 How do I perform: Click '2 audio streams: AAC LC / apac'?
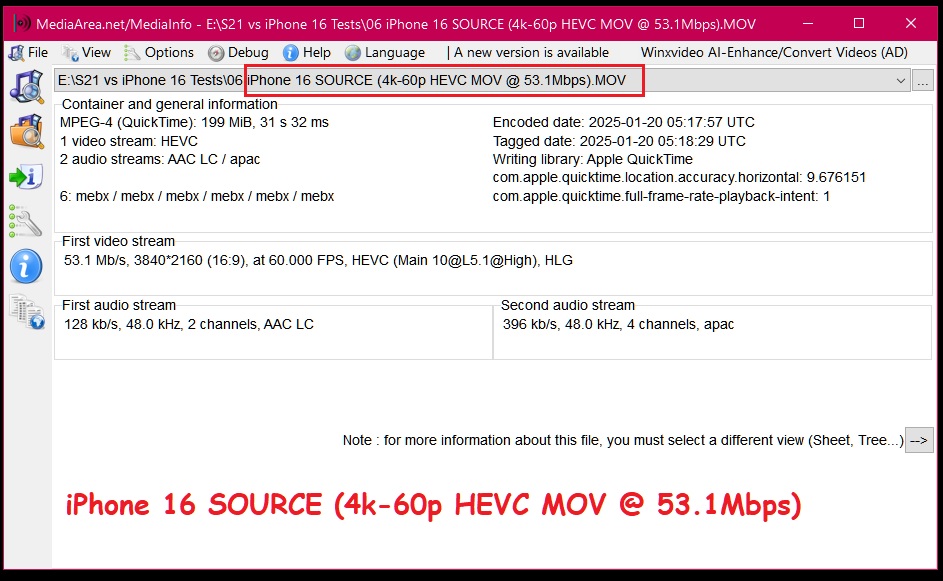point(160,159)
